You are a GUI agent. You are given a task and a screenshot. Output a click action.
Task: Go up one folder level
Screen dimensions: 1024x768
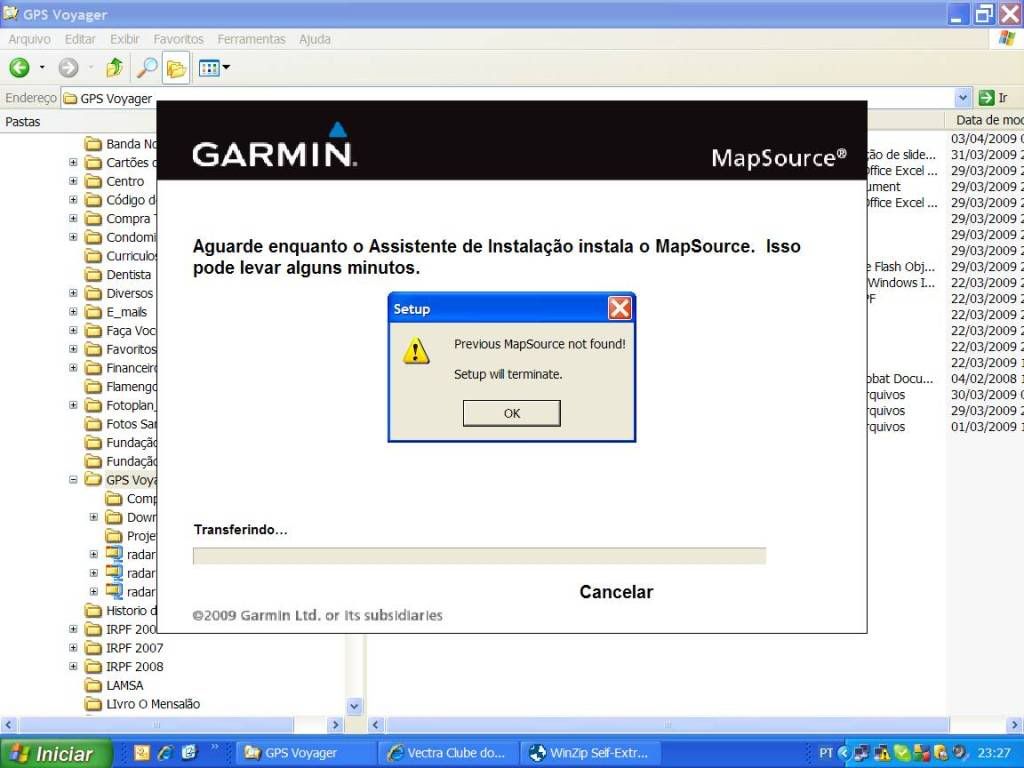(x=115, y=67)
